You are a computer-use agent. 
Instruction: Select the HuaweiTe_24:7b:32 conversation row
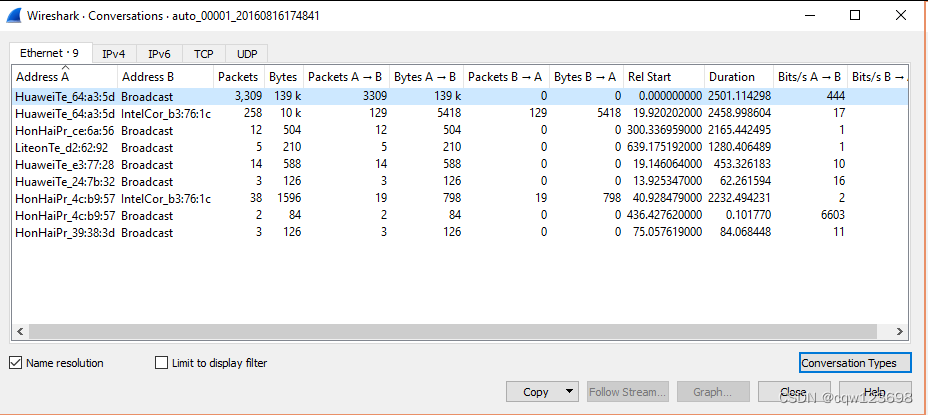click(x=460, y=181)
